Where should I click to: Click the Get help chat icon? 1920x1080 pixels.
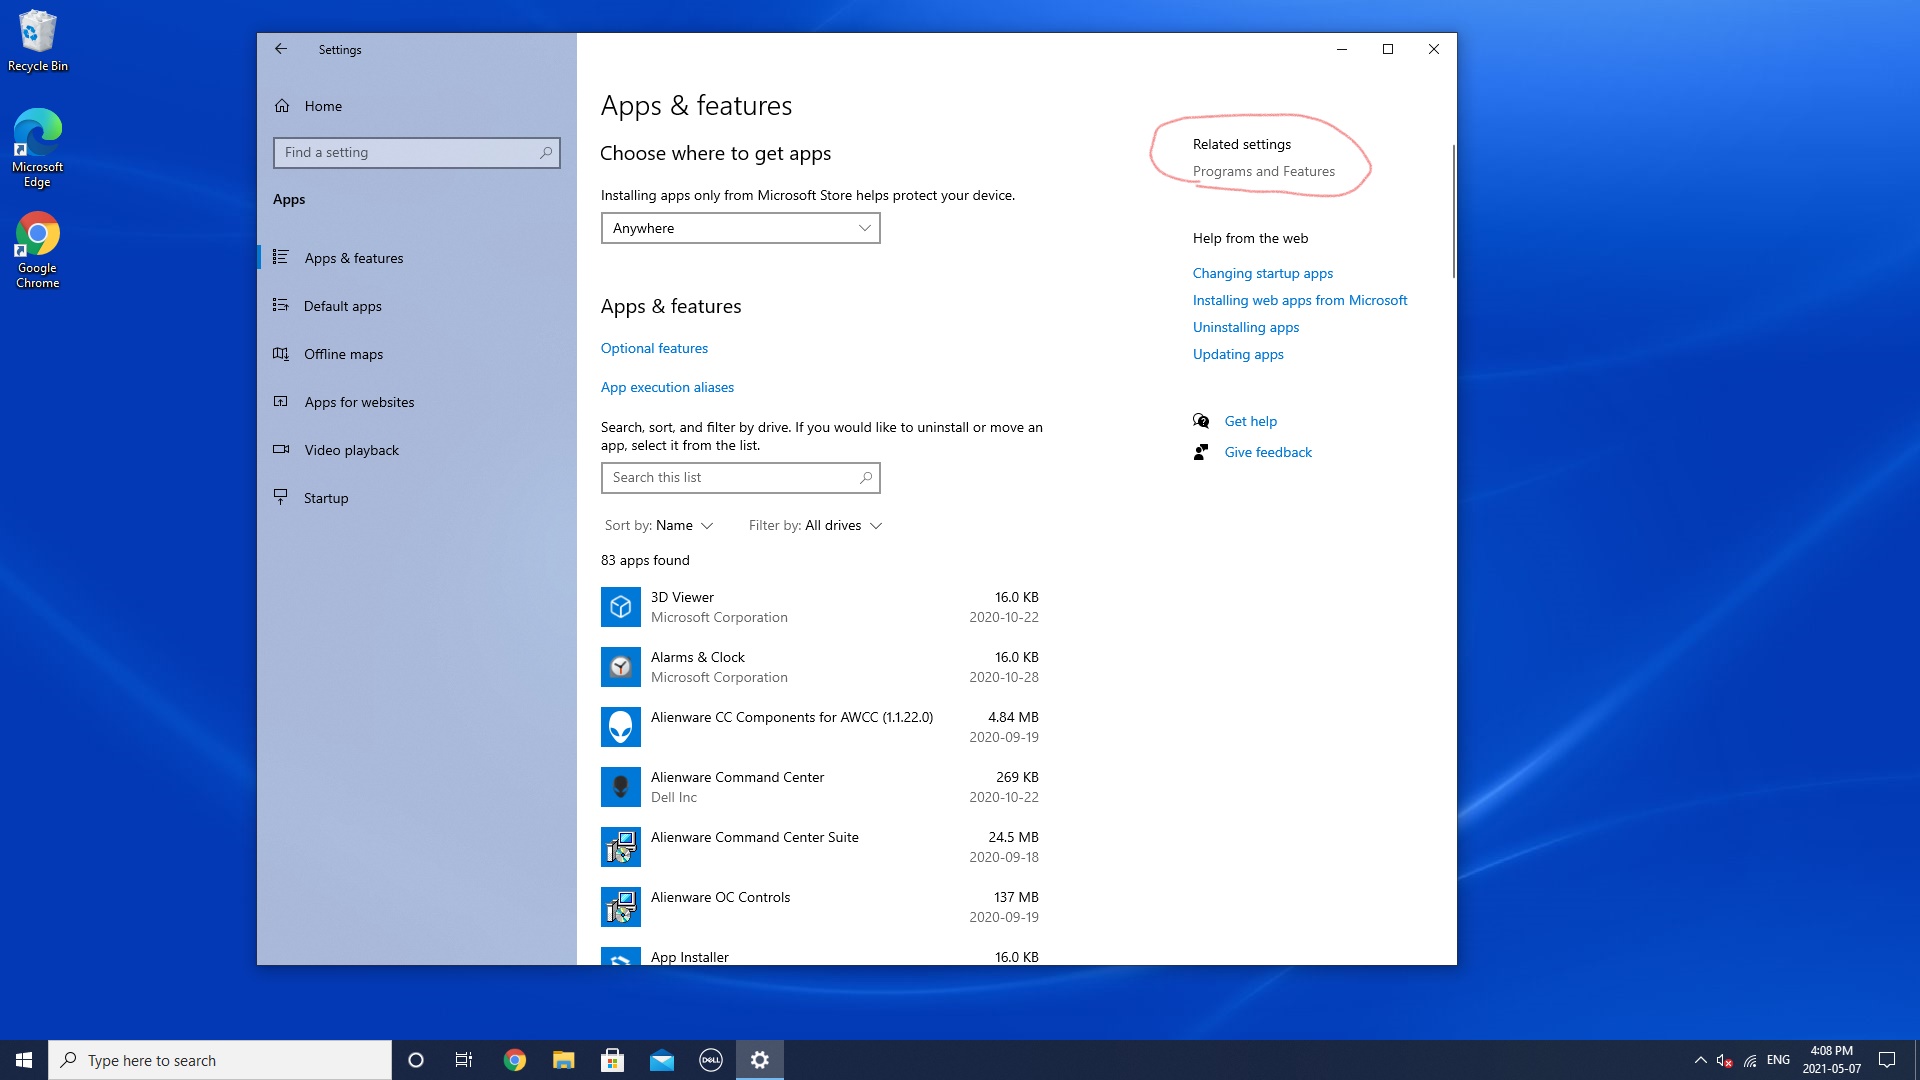tap(1201, 421)
